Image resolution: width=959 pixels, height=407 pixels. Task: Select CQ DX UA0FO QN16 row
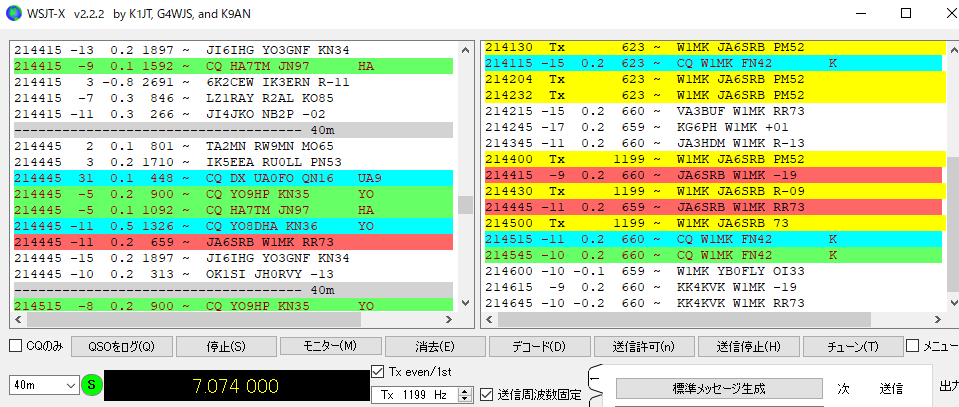(233, 178)
